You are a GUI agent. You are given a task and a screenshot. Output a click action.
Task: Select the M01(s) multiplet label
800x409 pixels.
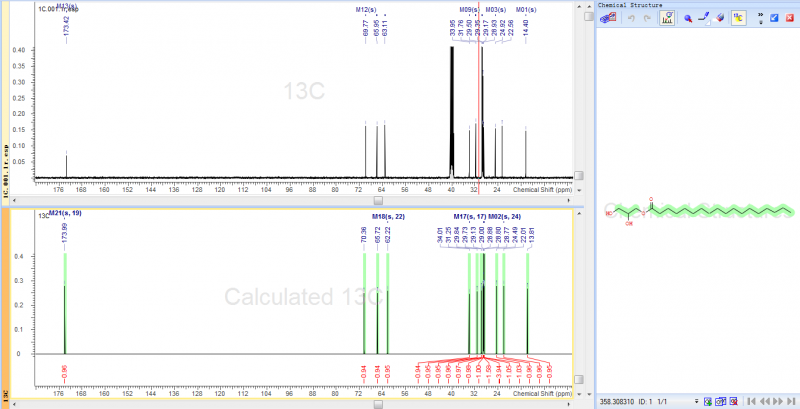point(526,9)
